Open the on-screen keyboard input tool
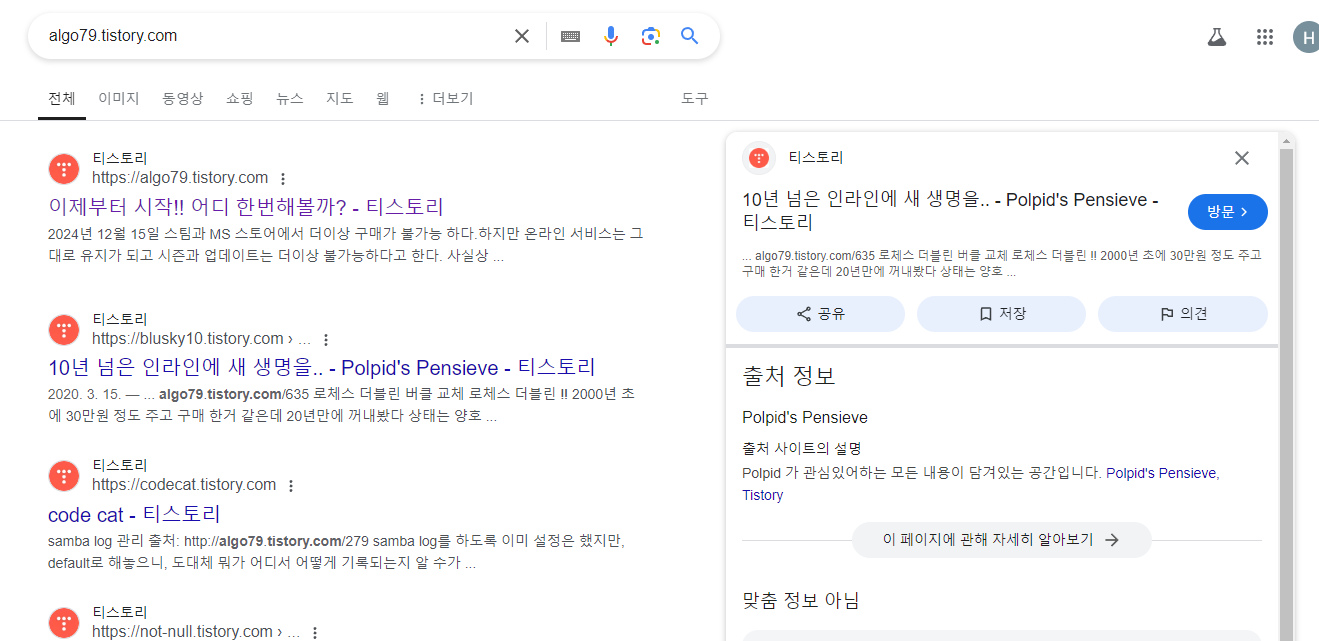 (570, 36)
